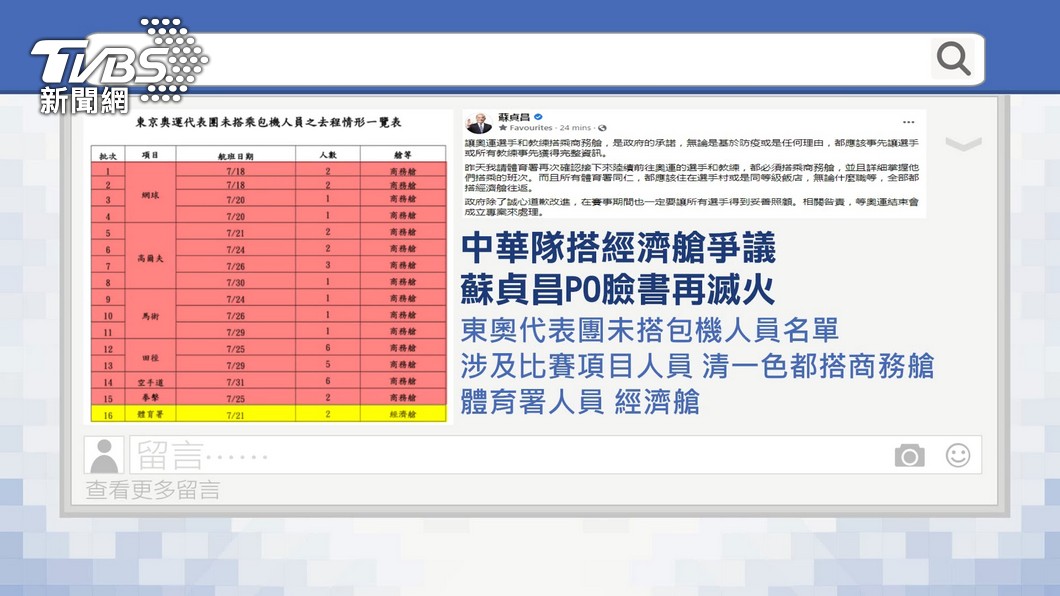Screen dimensions: 1060x596
Task: Click batch number 16 cell
Action: point(108,415)
